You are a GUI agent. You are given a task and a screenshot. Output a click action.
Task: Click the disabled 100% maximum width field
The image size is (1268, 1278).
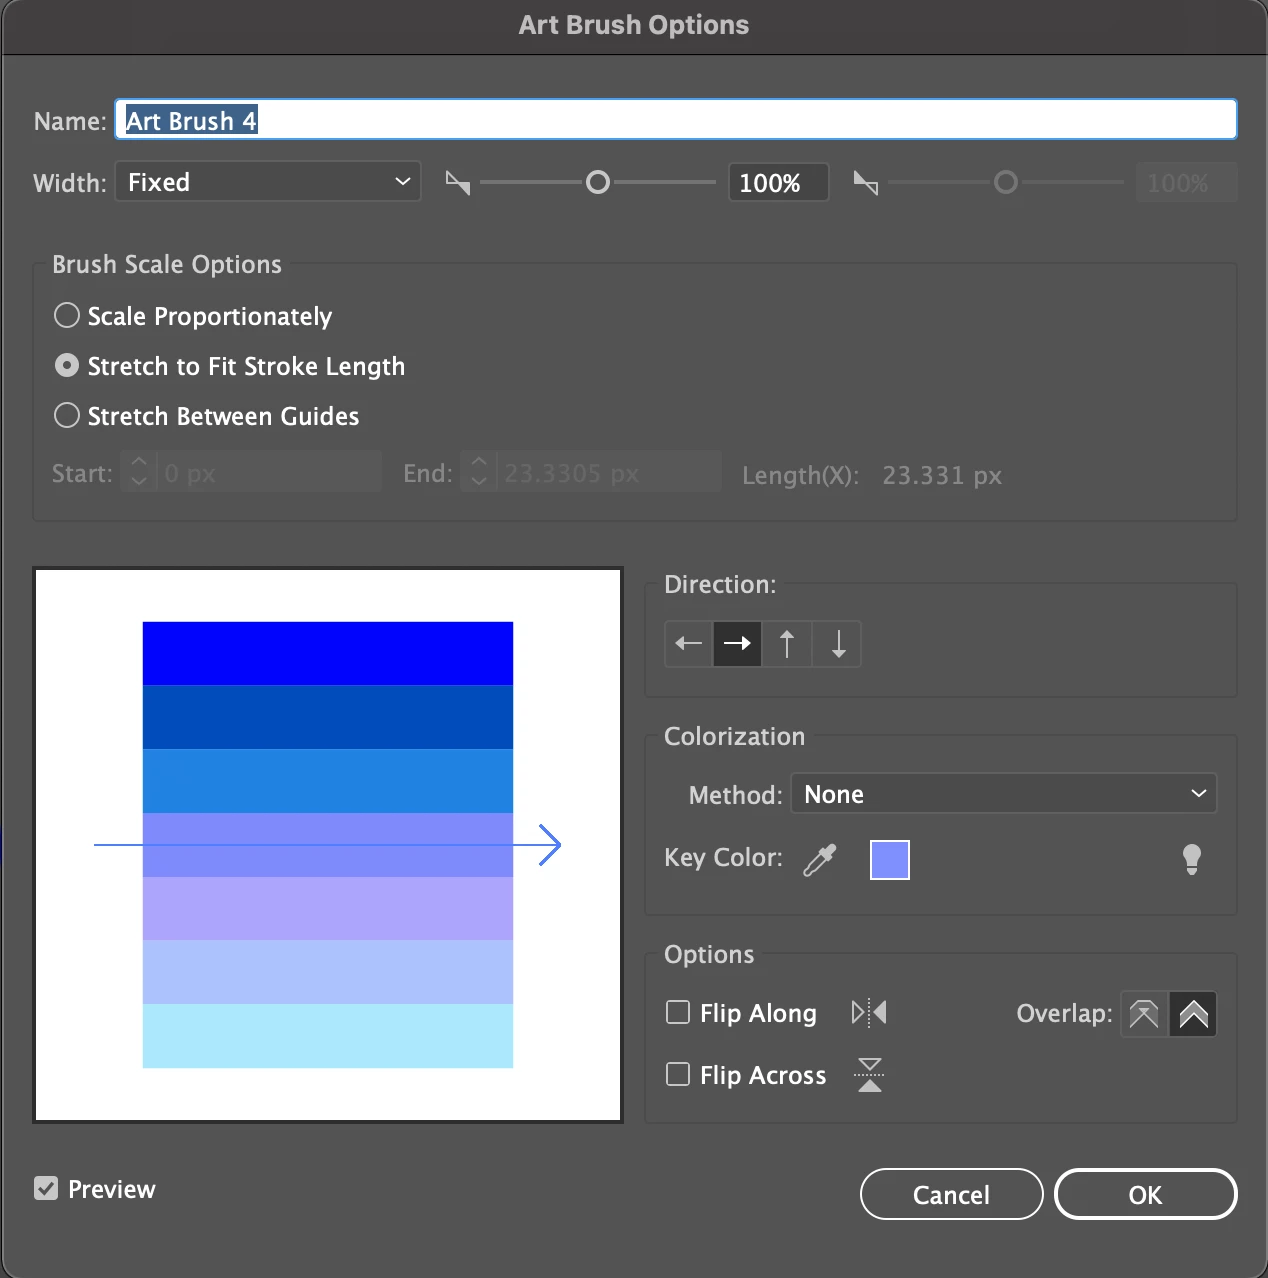(x=1186, y=183)
